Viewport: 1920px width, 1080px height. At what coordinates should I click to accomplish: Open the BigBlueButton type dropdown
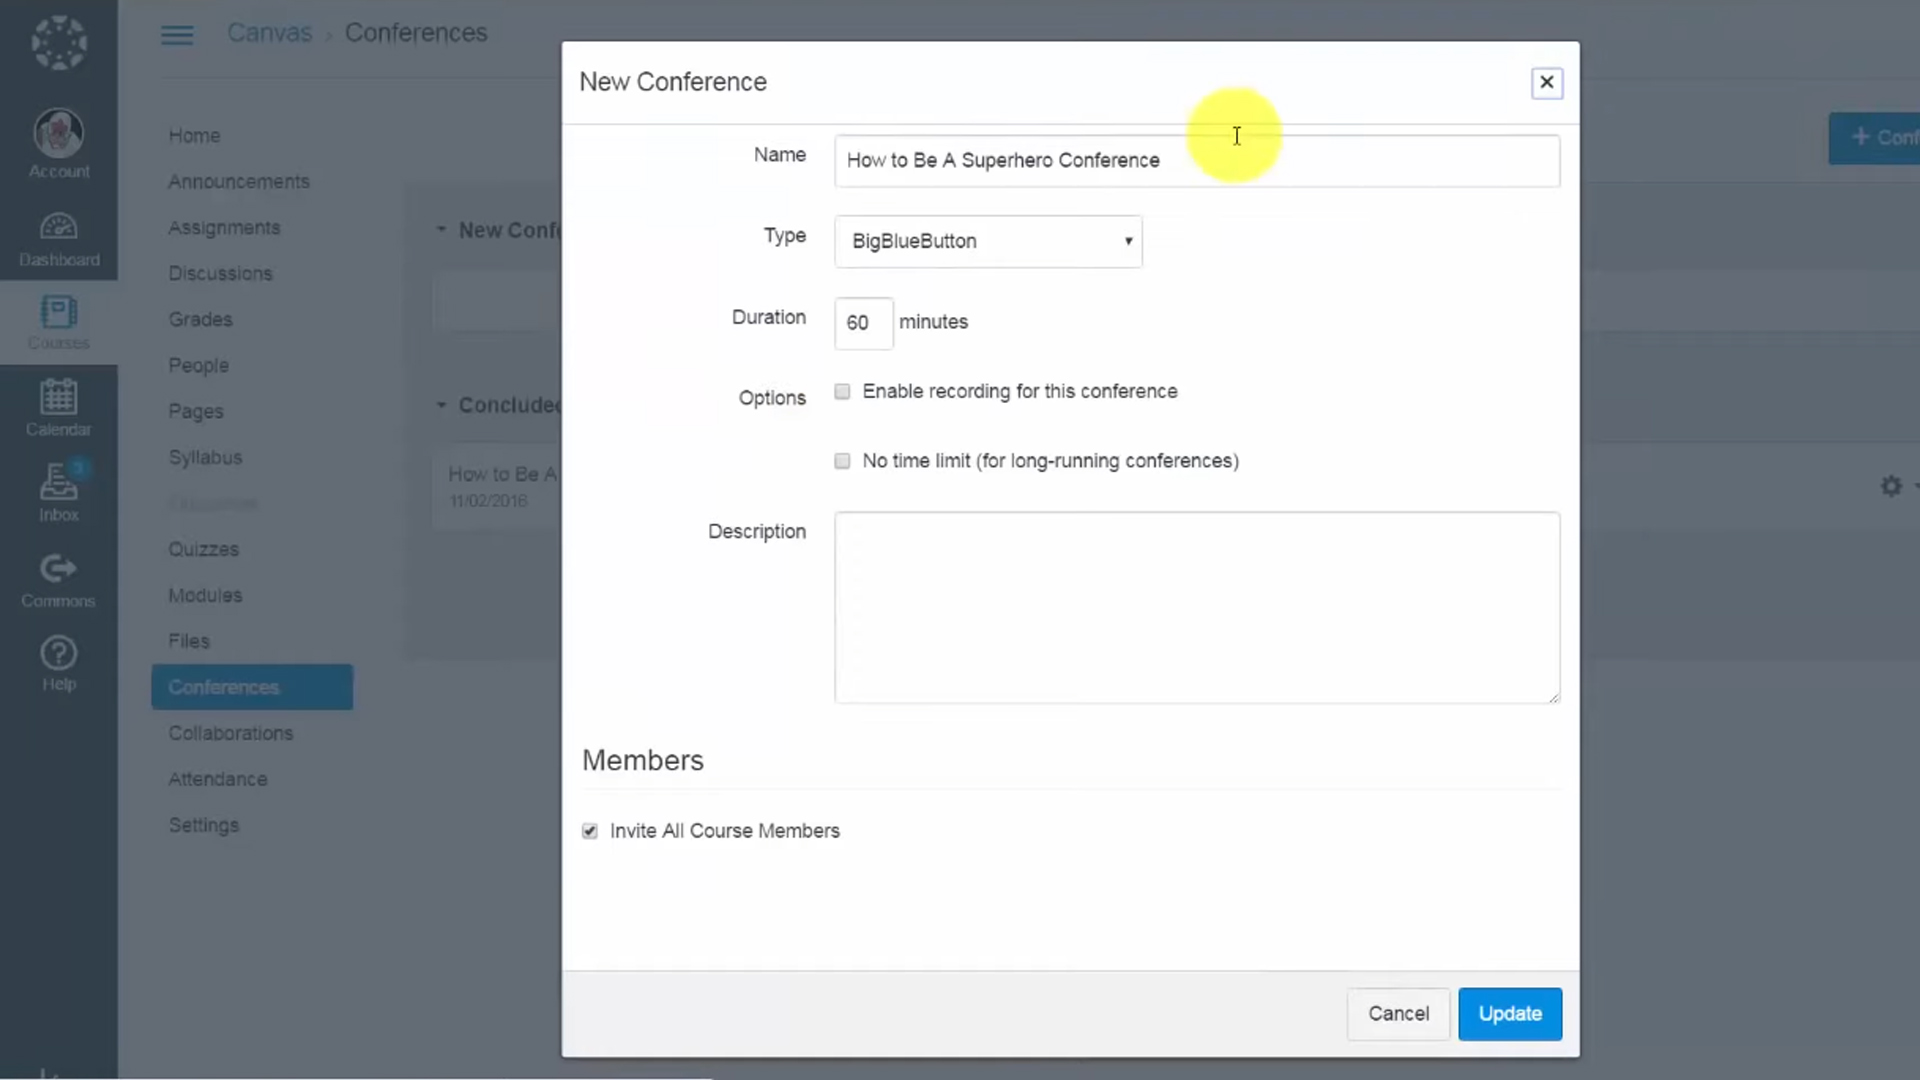(x=988, y=241)
